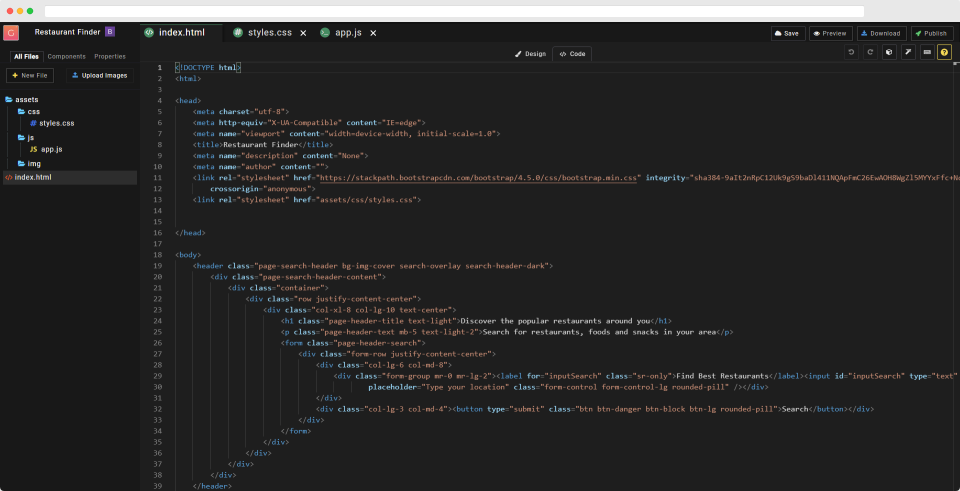The image size is (960, 491).
Task: Close the app.js tab
Action: coord(373,33)
